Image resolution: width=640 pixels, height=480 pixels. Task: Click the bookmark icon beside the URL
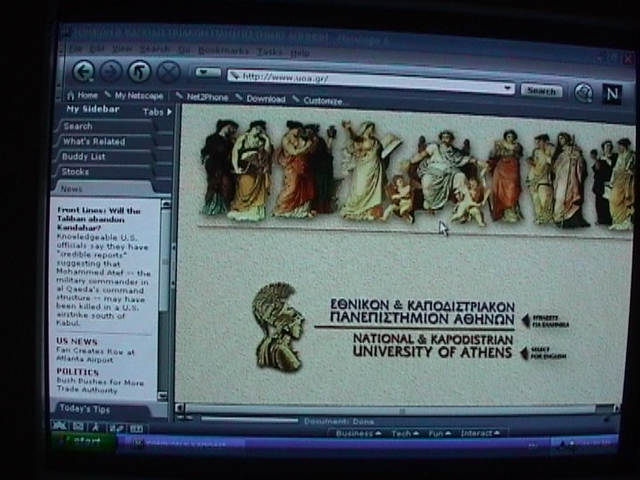pos(234,76)
